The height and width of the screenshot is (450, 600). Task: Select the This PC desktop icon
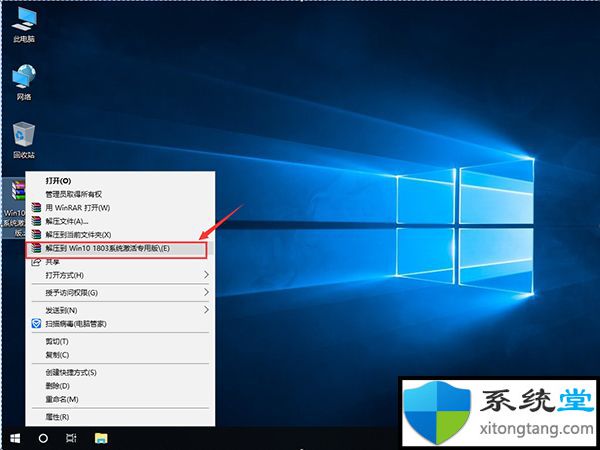point(24,24)
